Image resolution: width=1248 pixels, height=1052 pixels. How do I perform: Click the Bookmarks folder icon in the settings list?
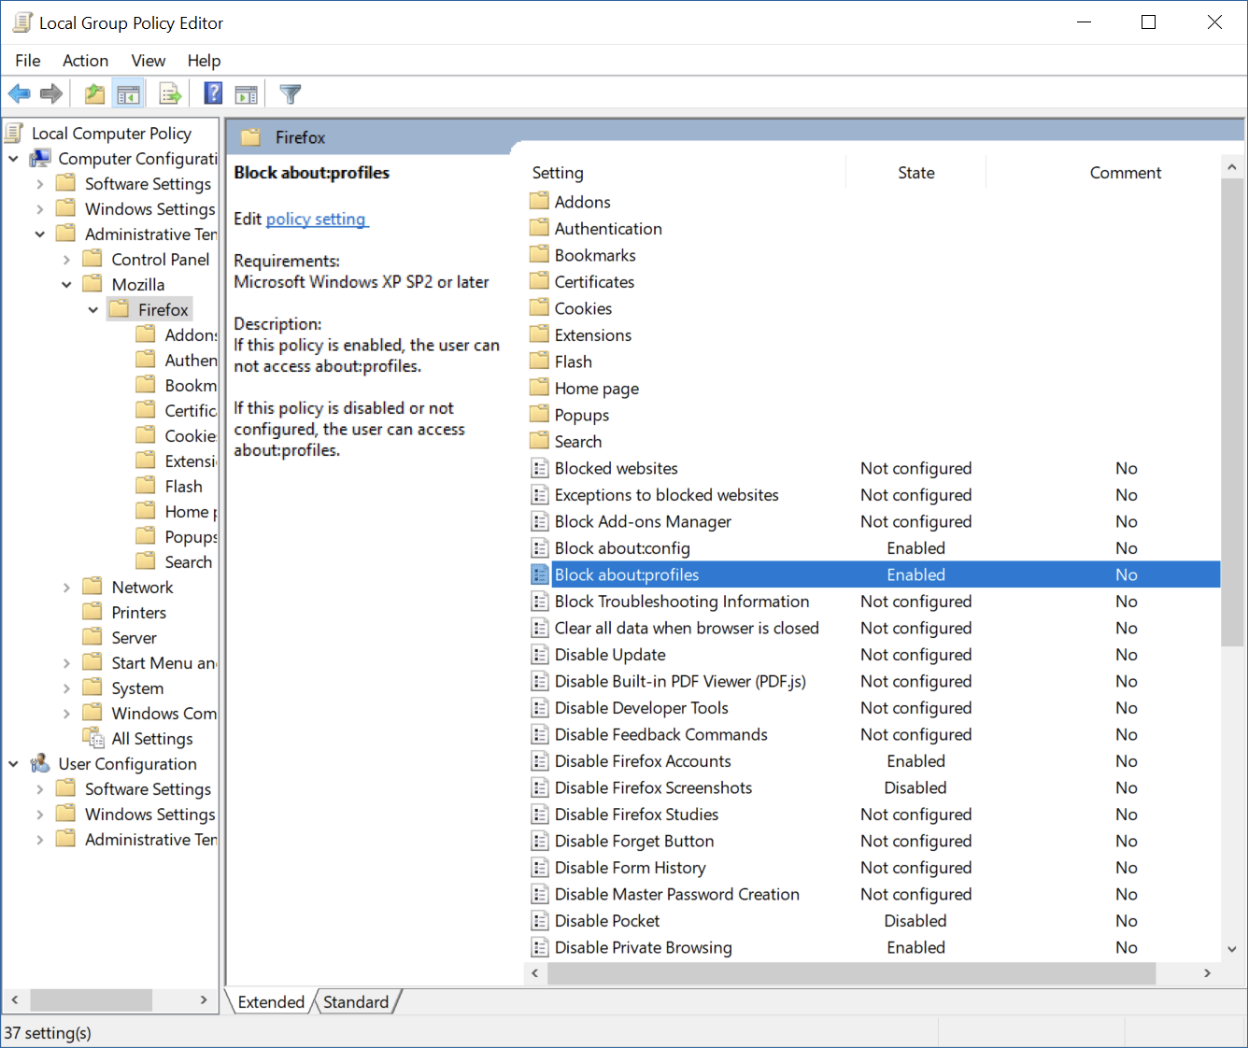pos(539,255)
